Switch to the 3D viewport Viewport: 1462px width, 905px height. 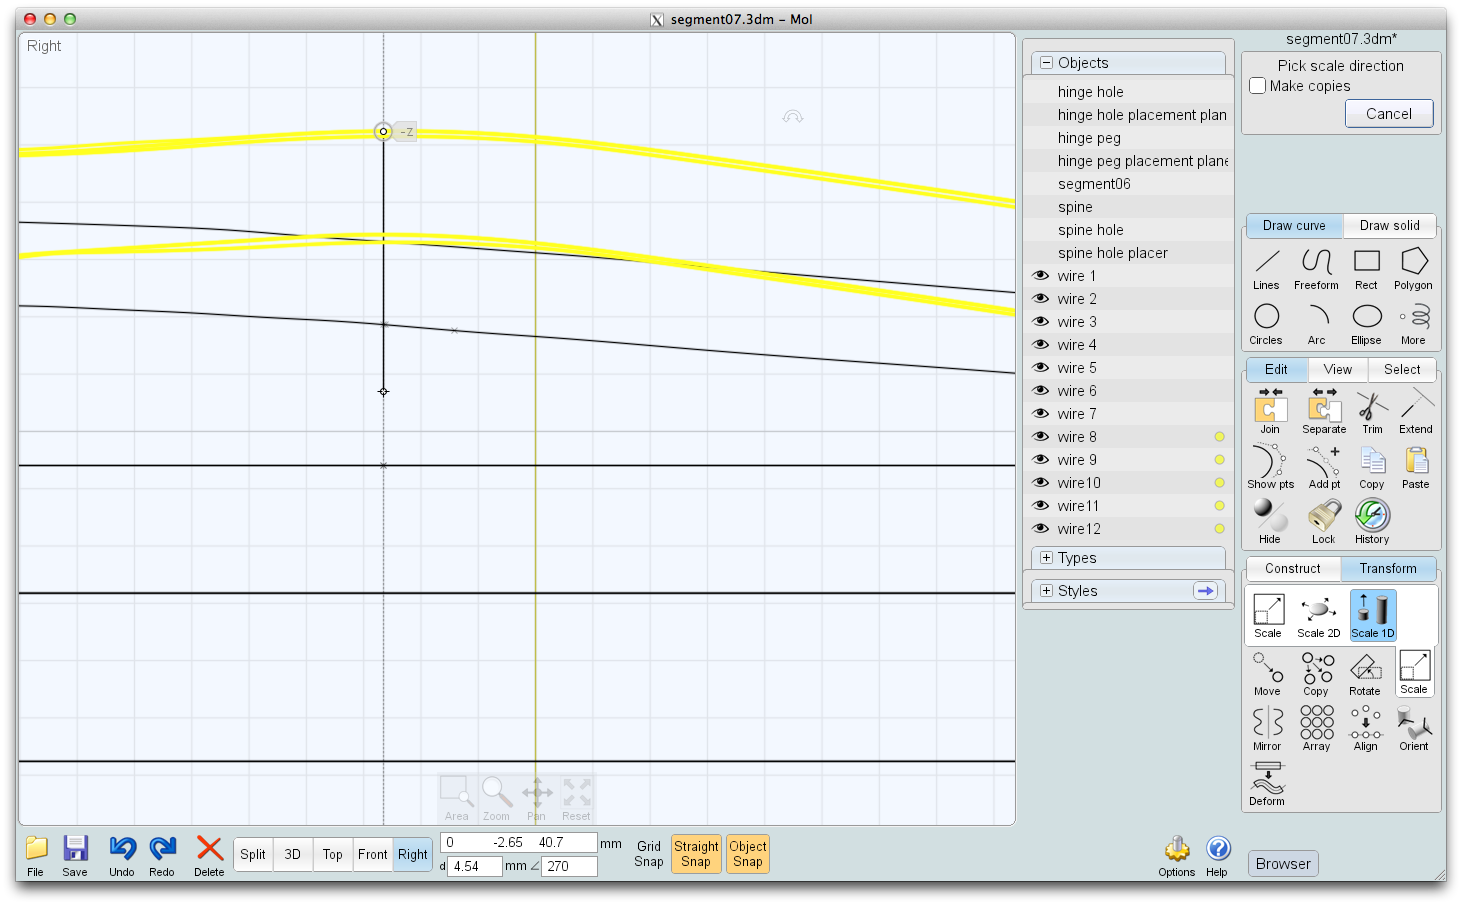292,854
